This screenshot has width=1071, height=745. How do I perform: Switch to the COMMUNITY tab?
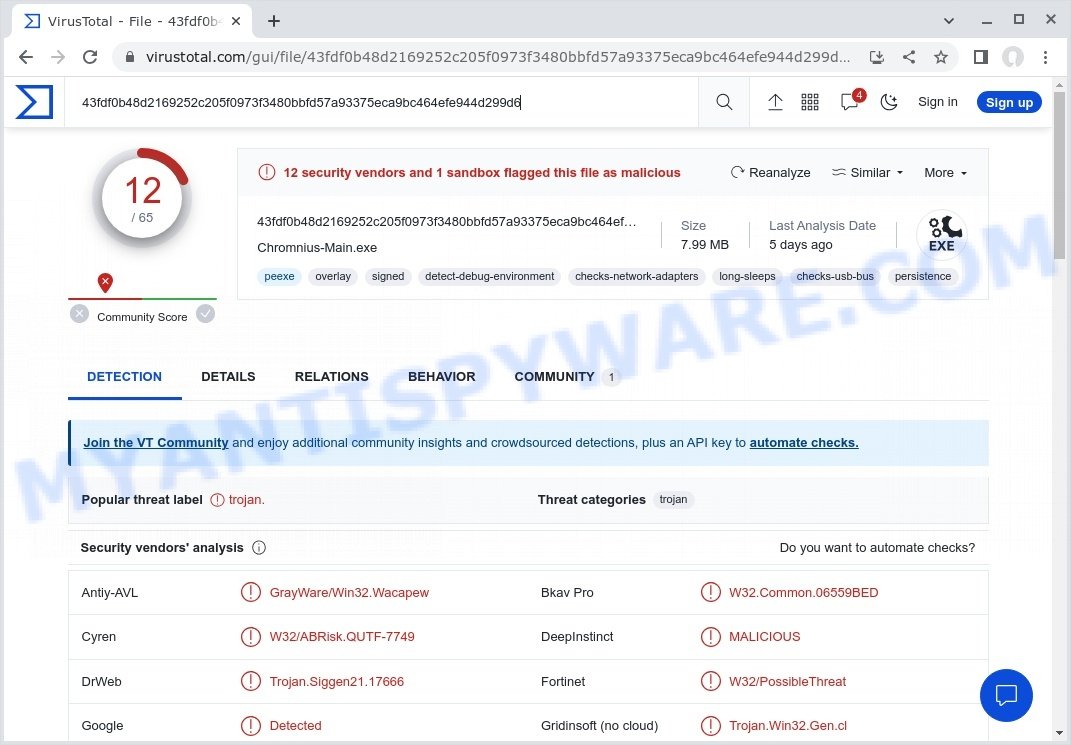[566, 377]
